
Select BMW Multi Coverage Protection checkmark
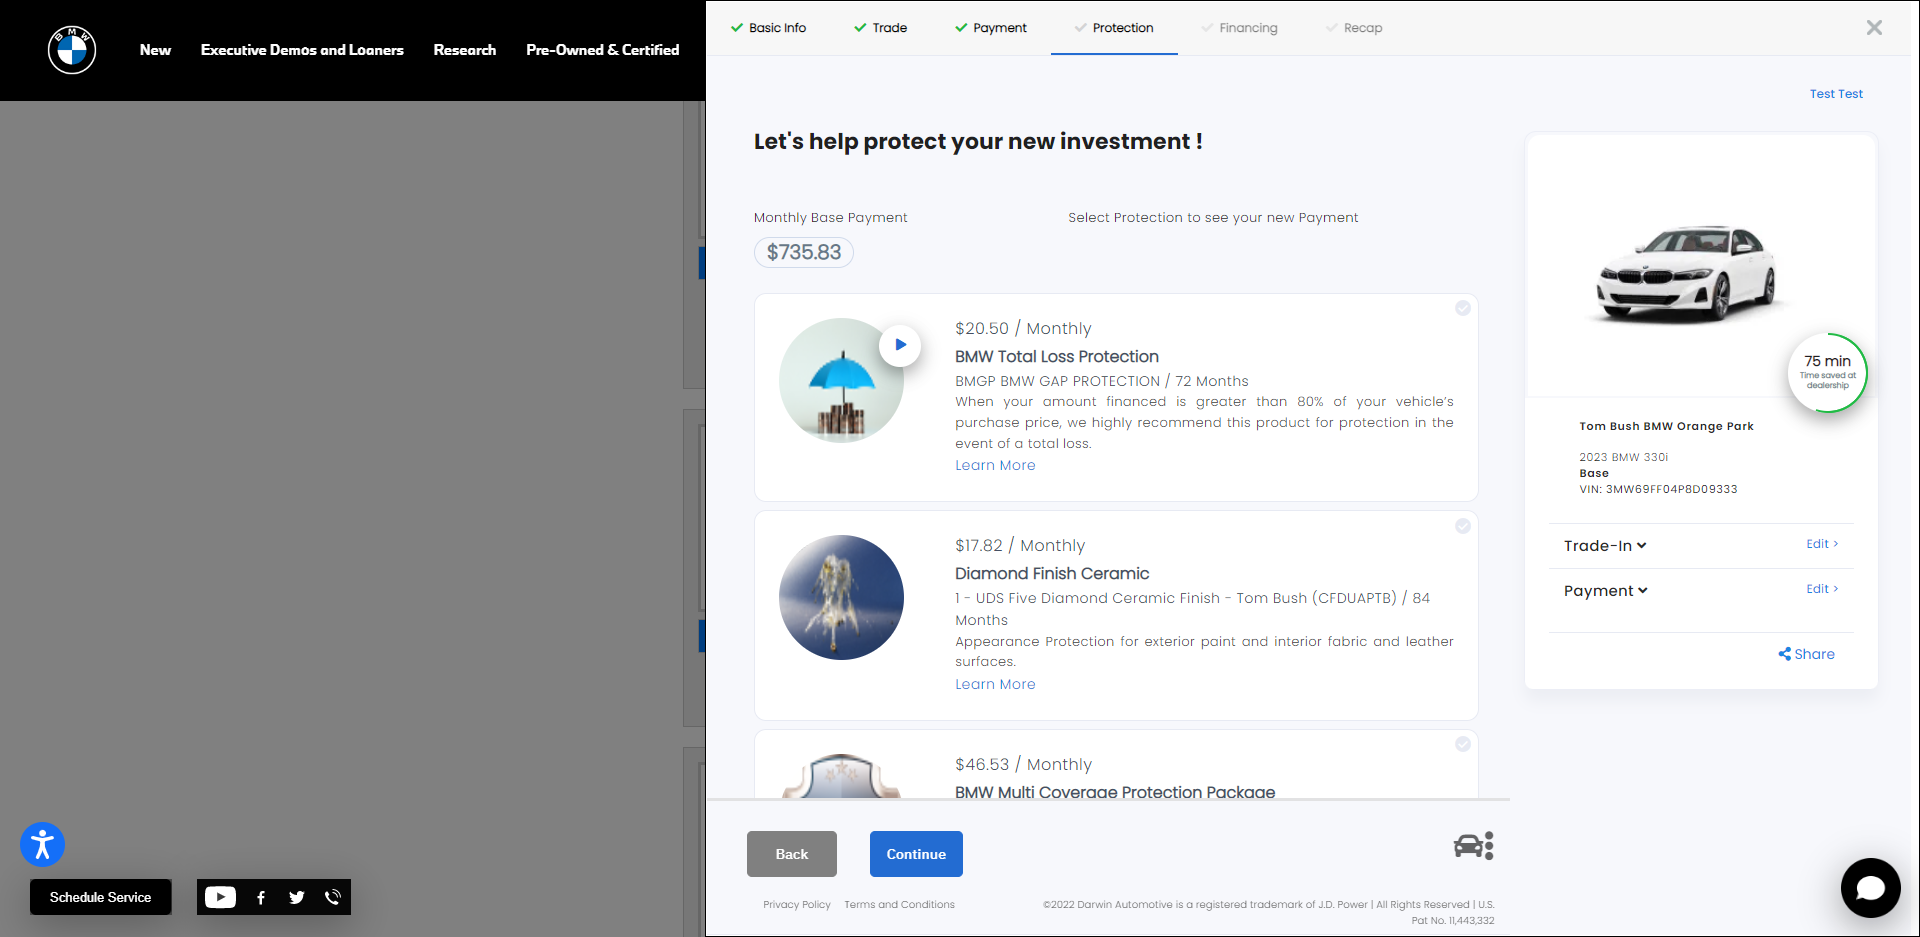pyautogui.click(x=1463, y=744)
